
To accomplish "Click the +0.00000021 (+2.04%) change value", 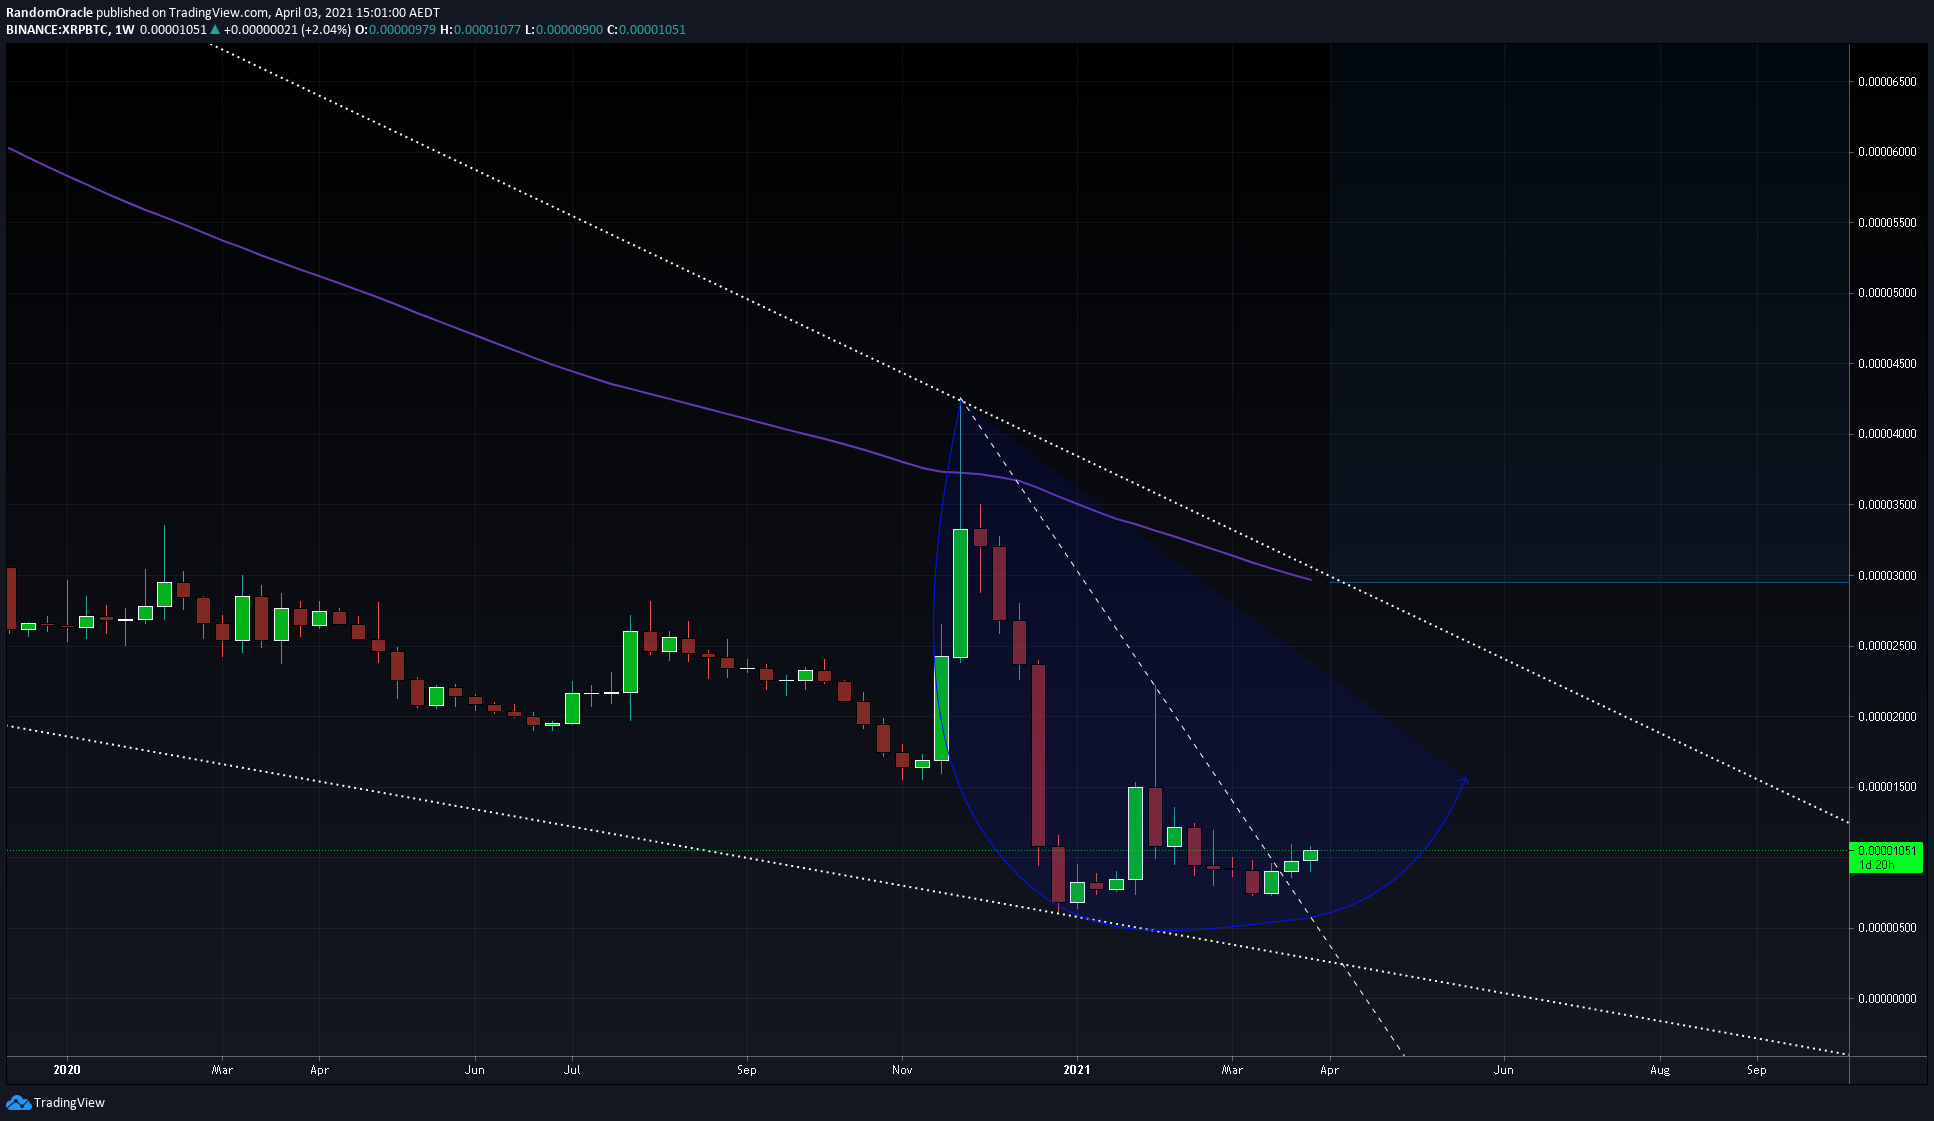I will [287, 29].
